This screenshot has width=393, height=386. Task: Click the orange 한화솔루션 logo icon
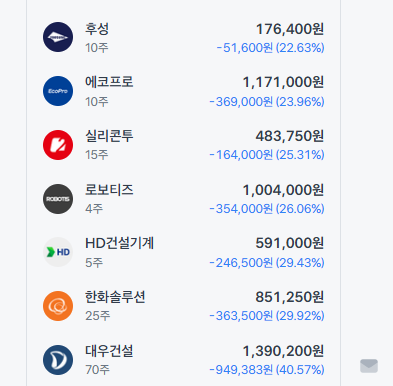pos(58,306)
